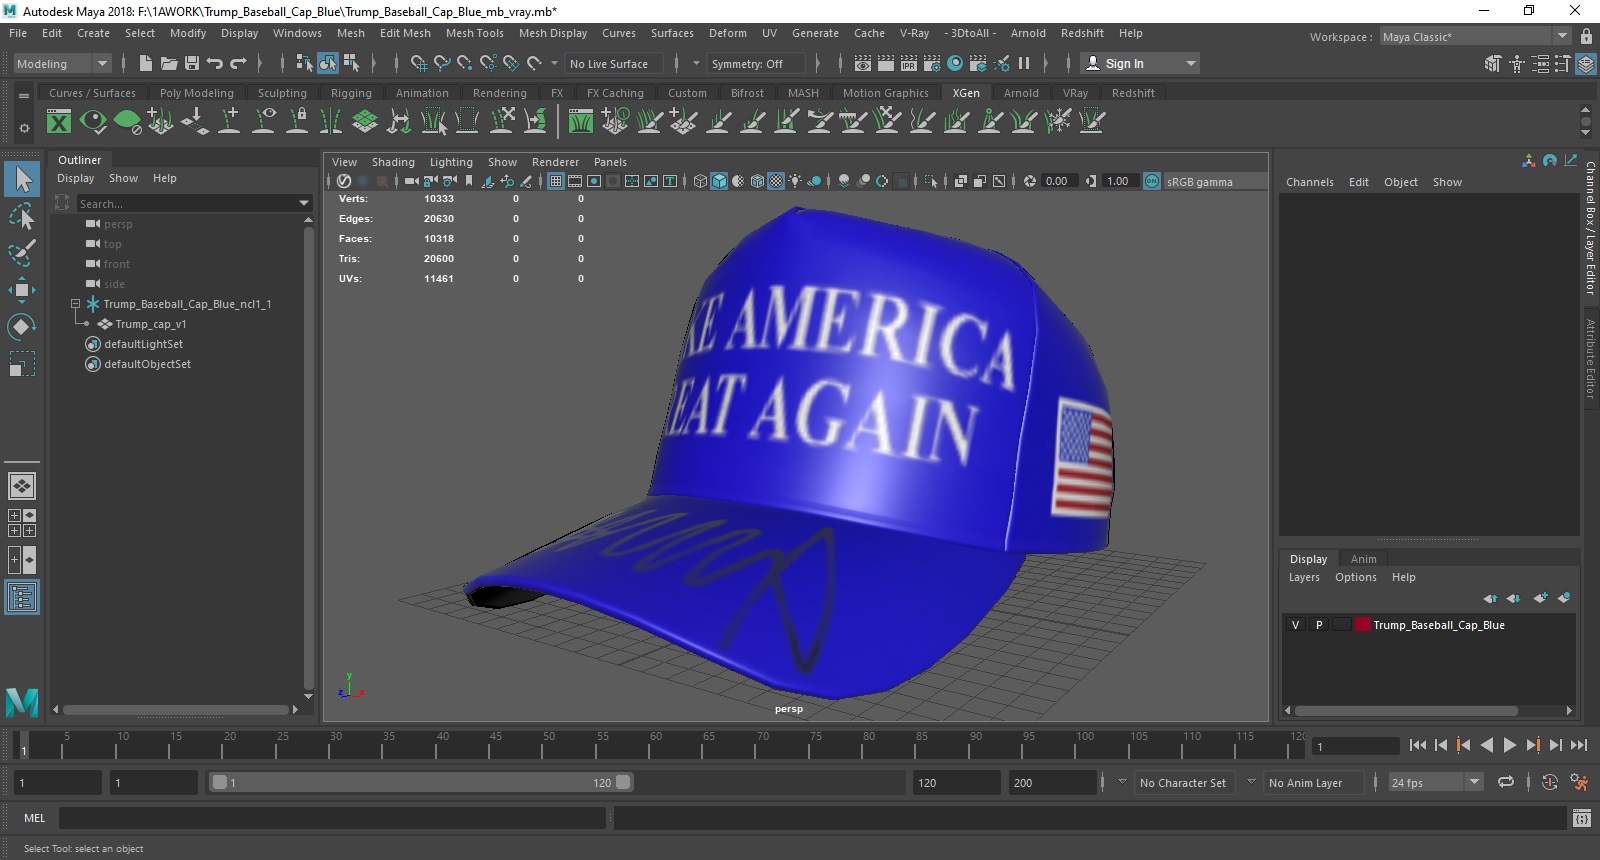Viewport: 1600px width, 860px height.
Task: Toggle V visibility of Trump_Baseball_Cap_Blue layer
Action: pos(1296,625)
